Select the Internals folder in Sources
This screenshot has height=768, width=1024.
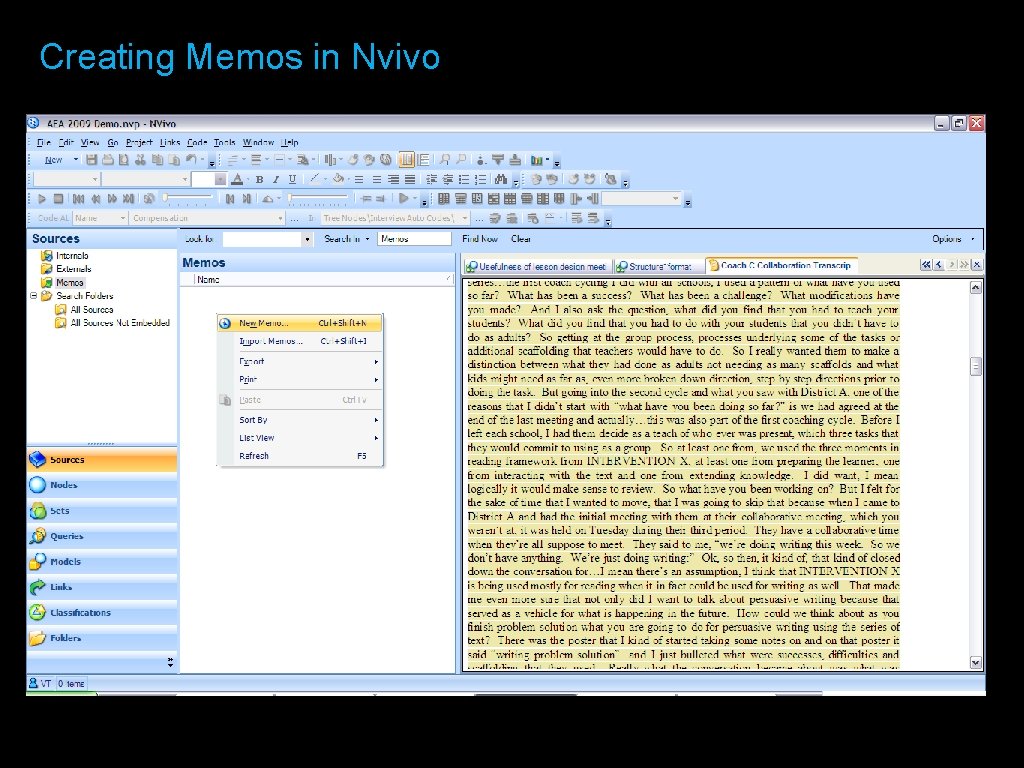65,255
